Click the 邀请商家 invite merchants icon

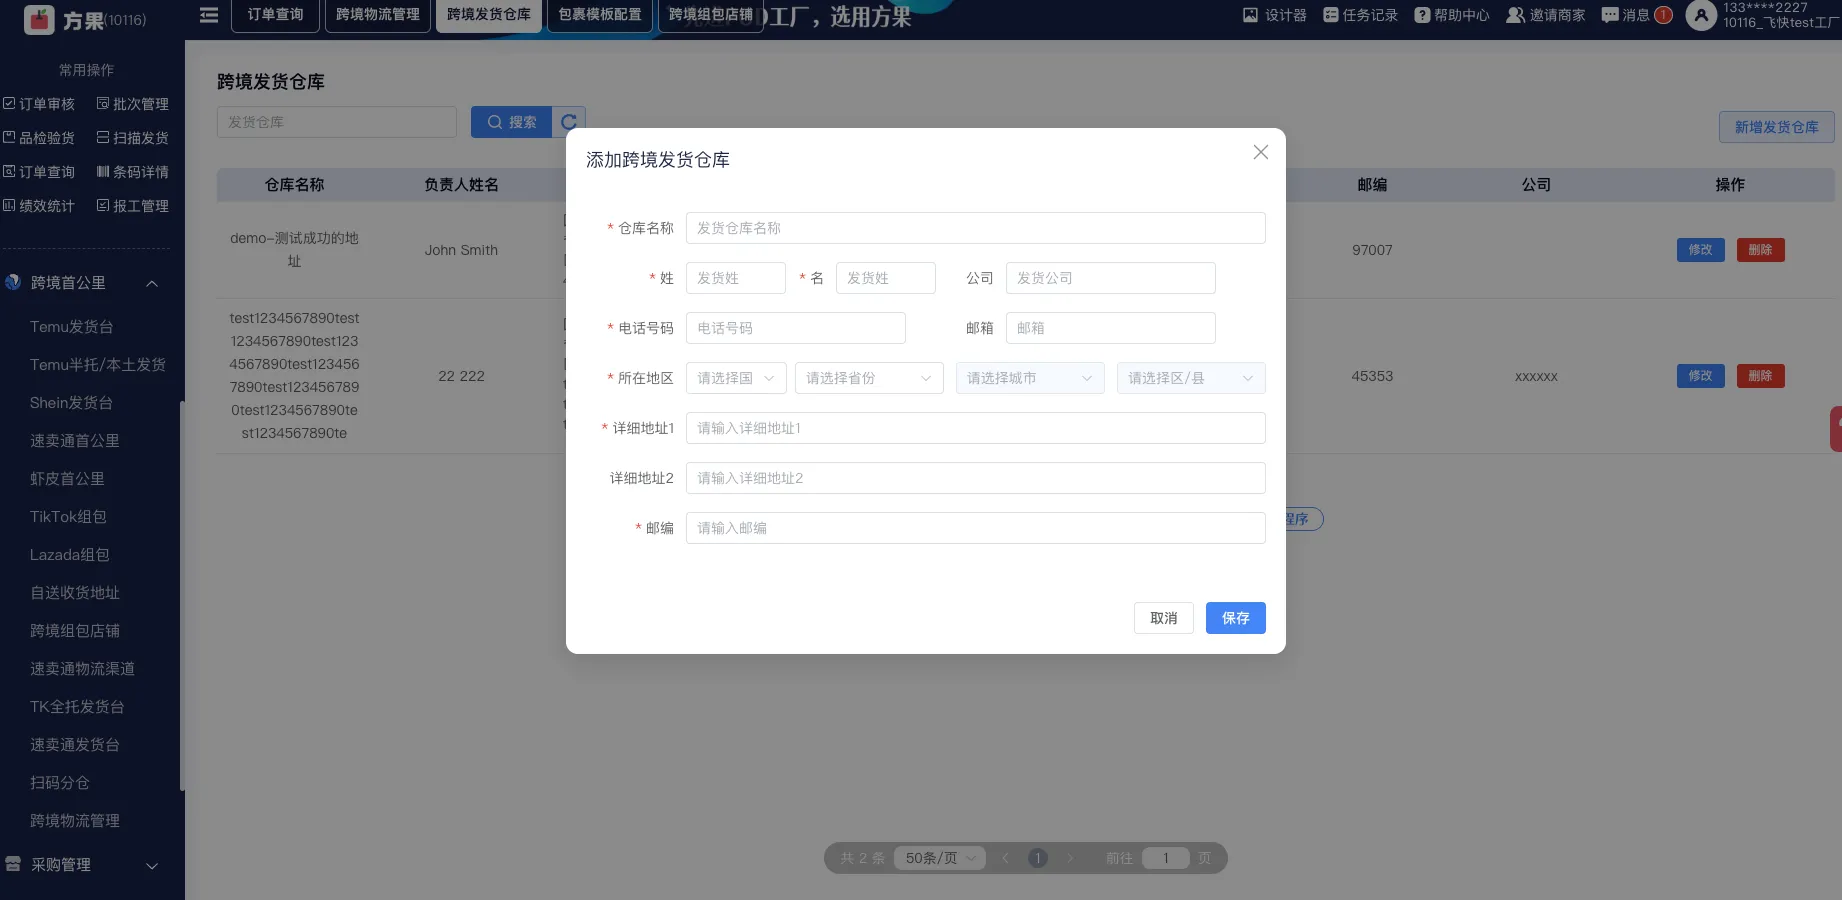(x=1544, y=15)
